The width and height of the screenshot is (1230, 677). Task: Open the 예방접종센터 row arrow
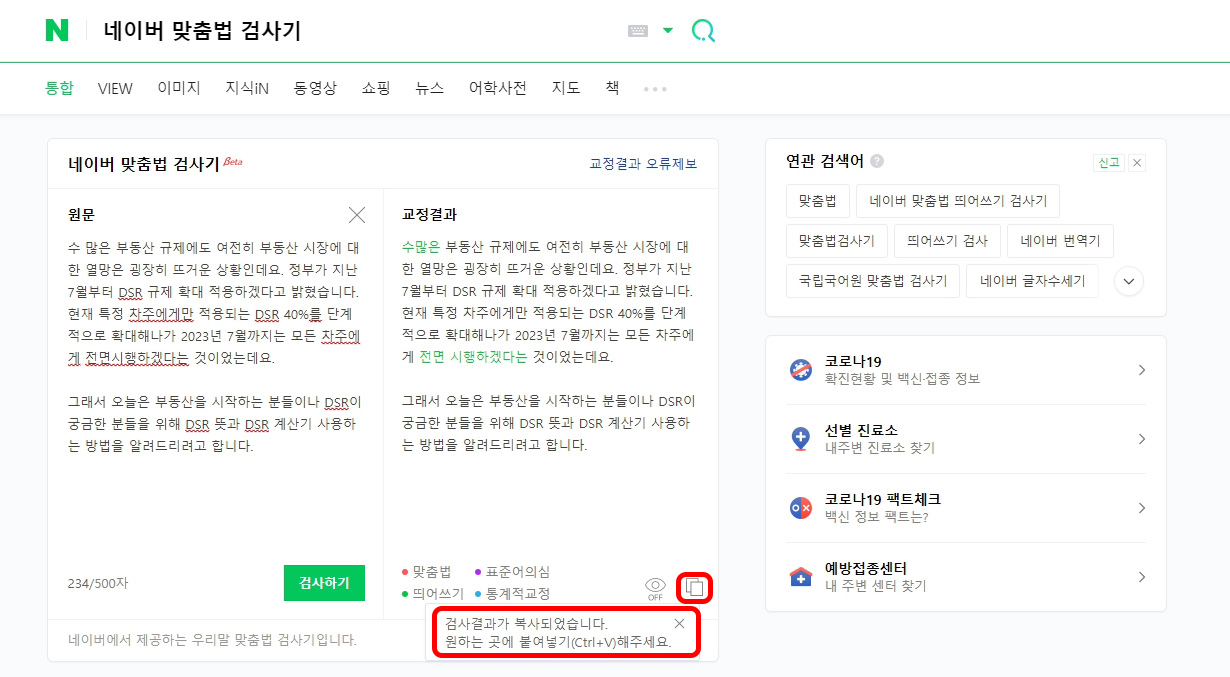pos(1141,577)
